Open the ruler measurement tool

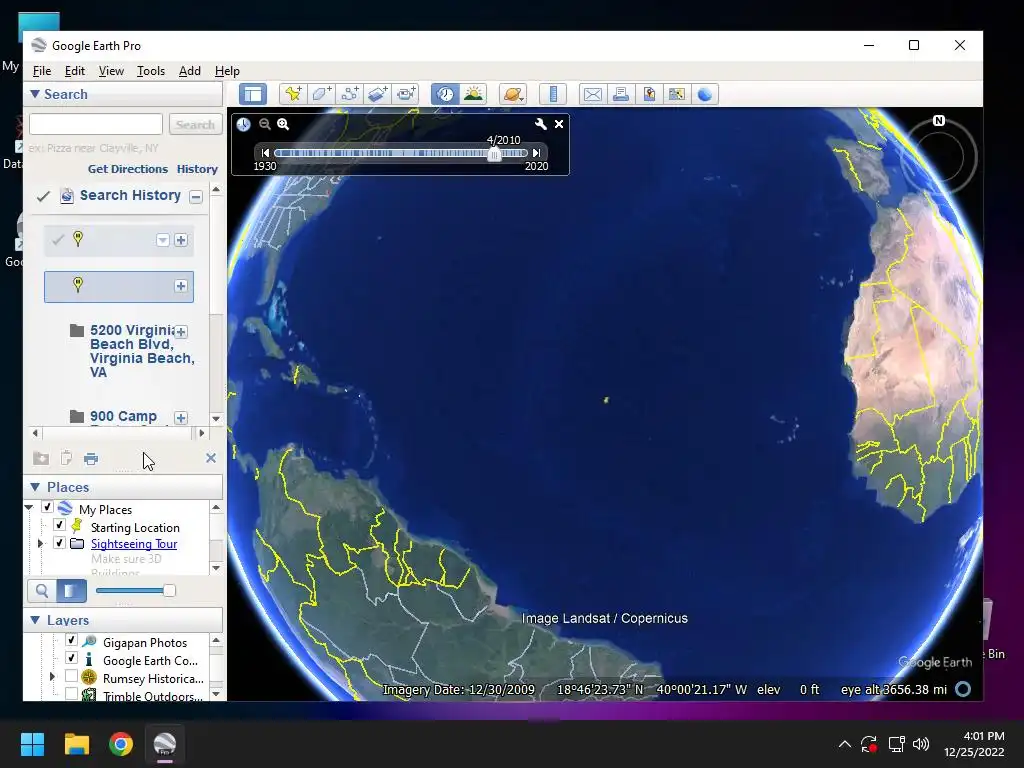coord(552,94)
